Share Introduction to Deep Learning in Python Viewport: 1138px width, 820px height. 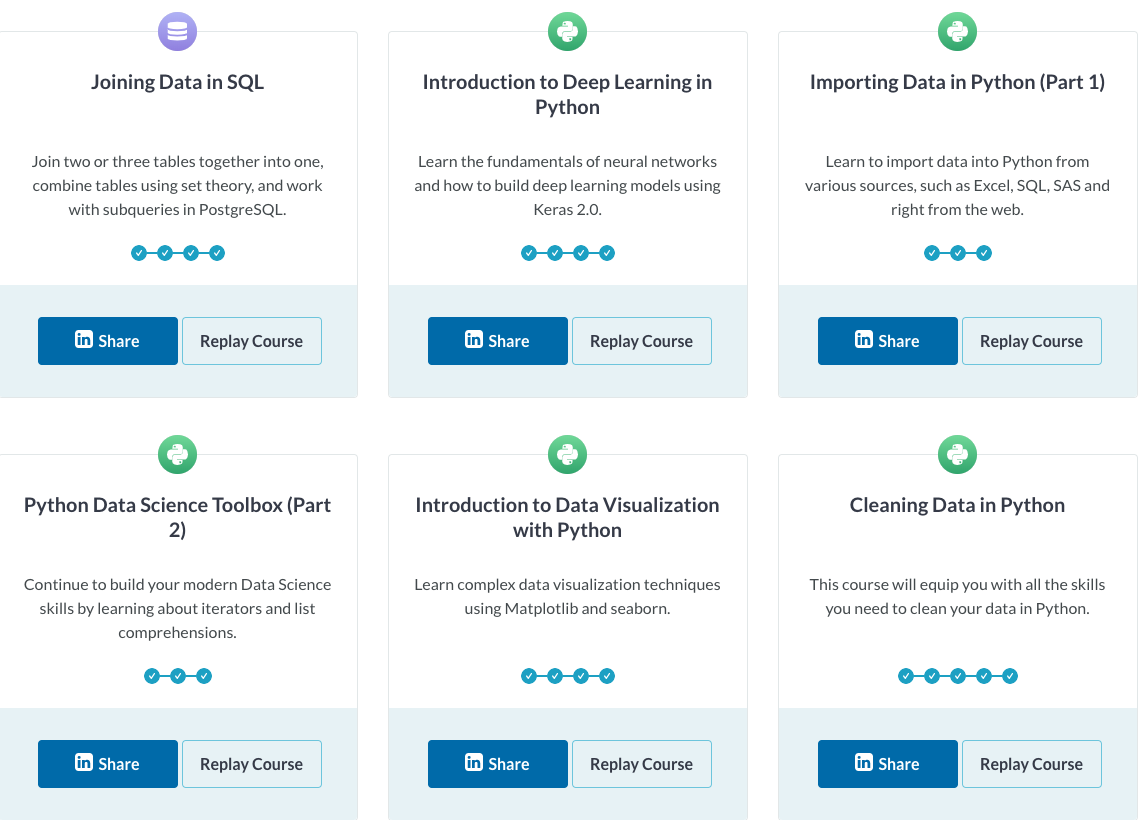497,340
